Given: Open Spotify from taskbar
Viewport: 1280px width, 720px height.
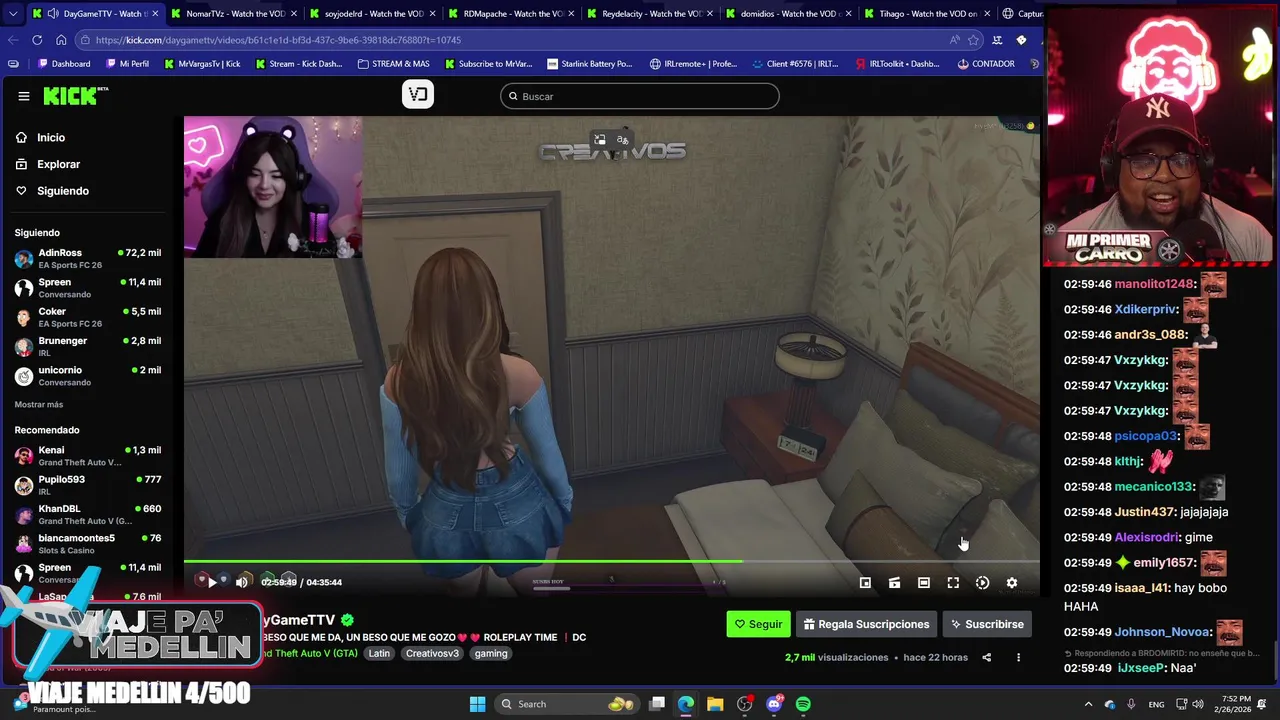Looking at the screenshot, I should point(803,704).
